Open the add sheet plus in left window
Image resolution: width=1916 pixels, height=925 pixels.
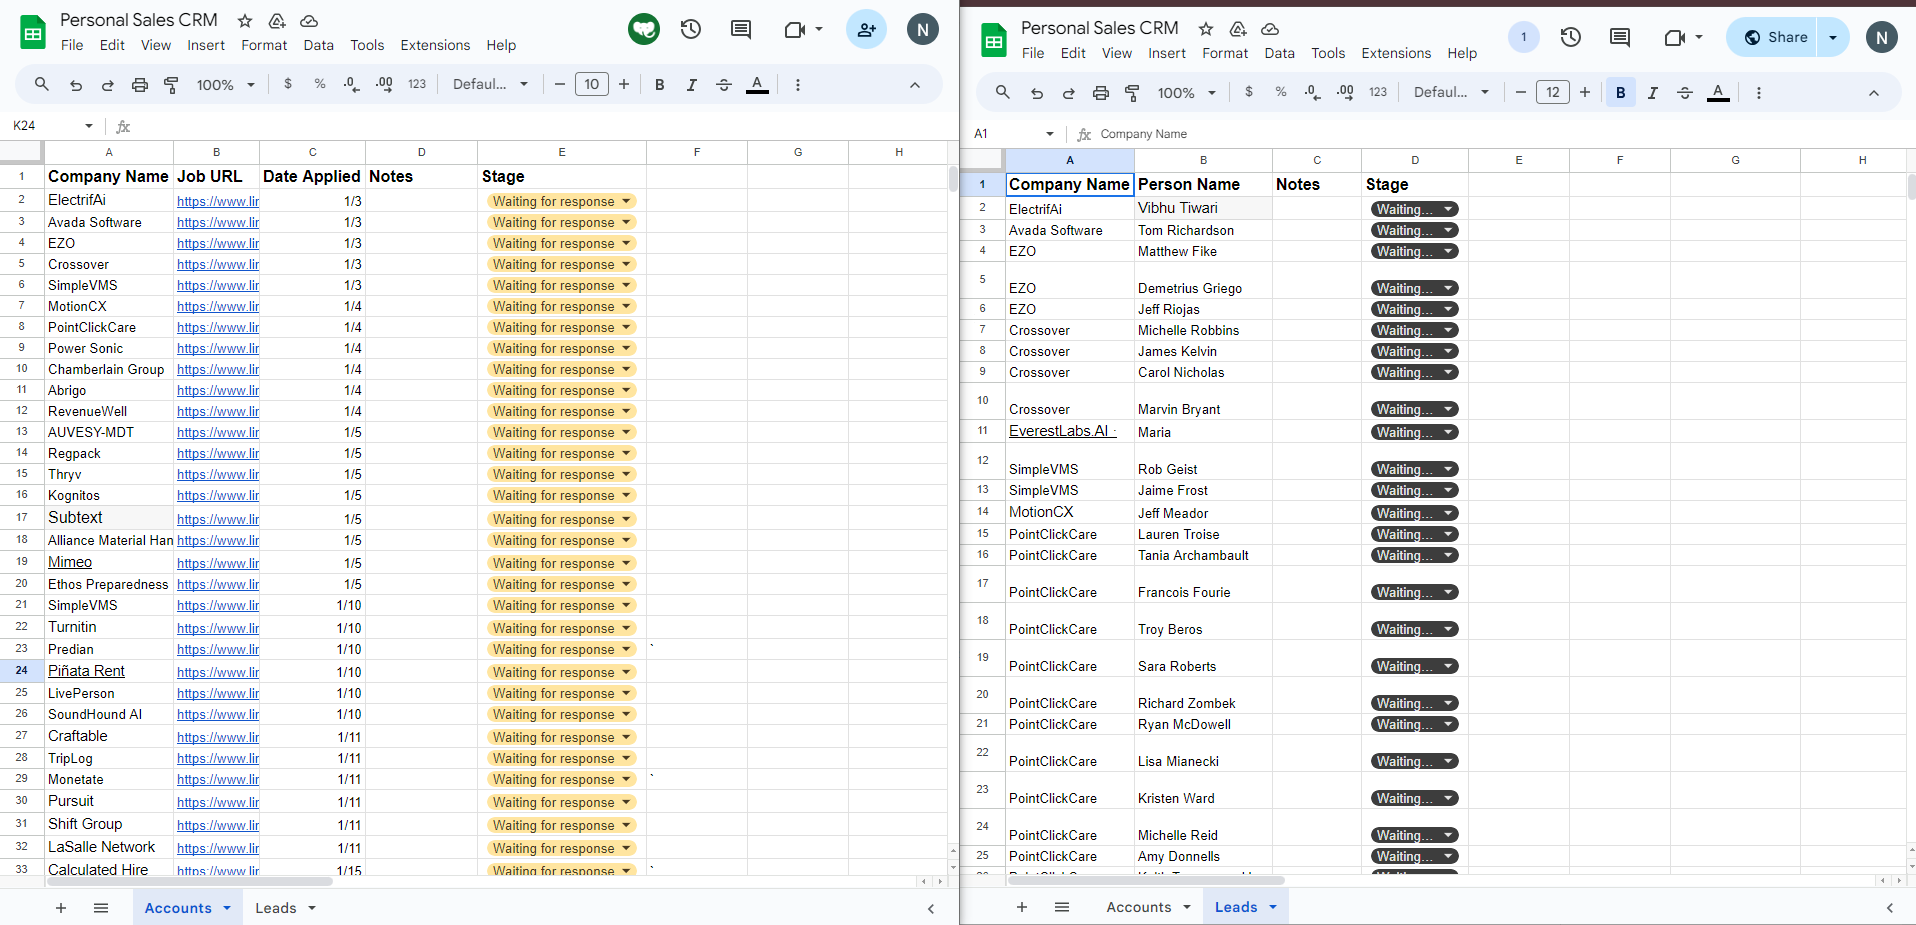(61, 908)
